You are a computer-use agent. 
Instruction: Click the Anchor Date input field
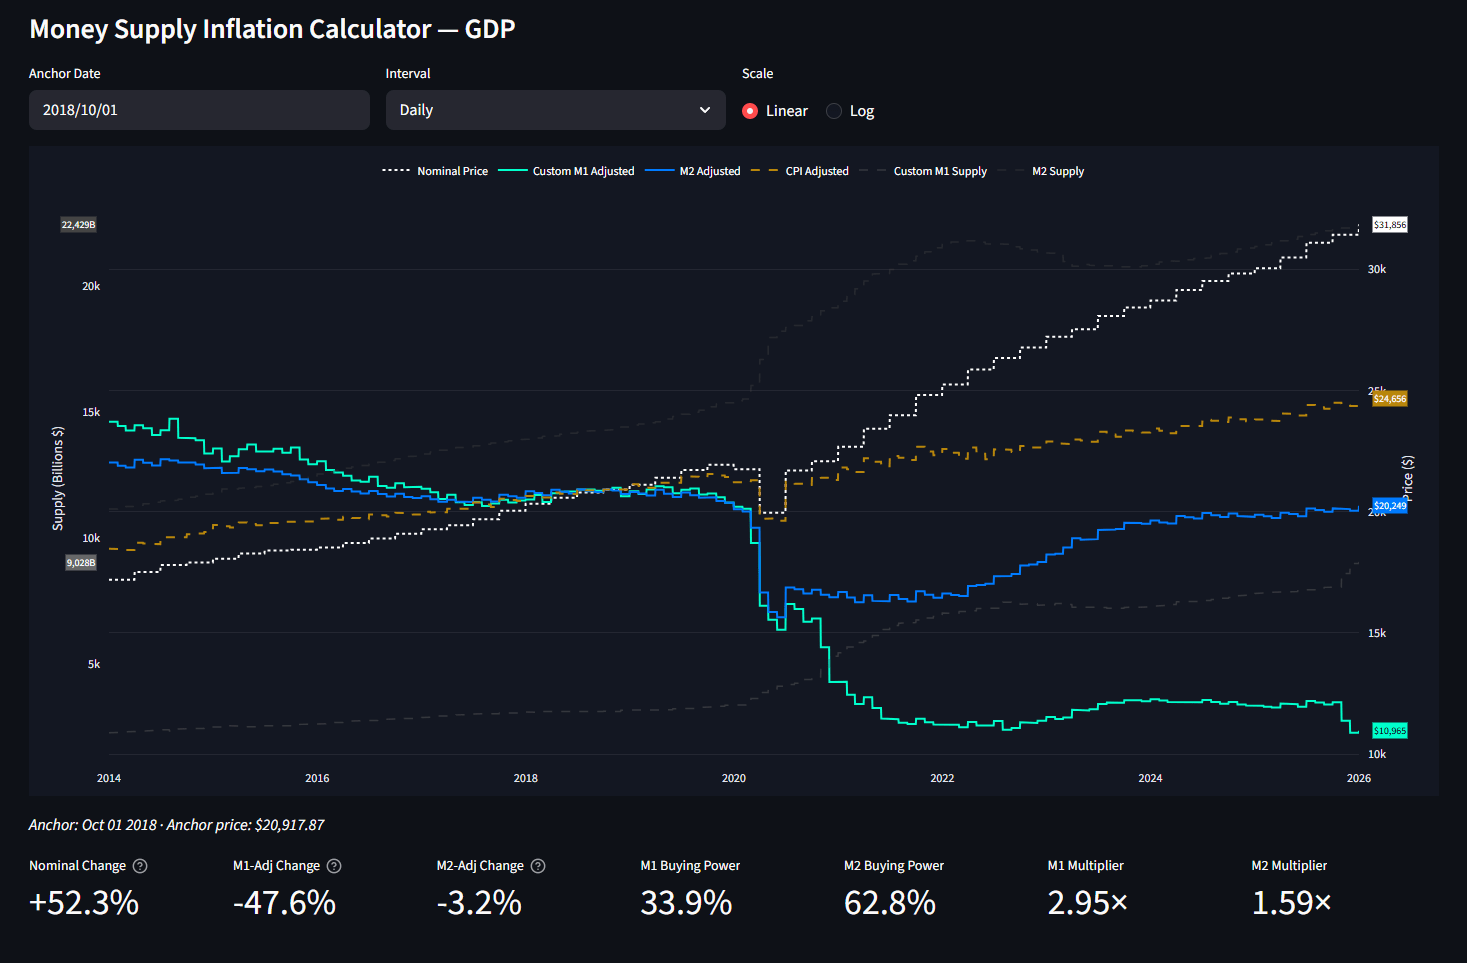coord(199,110)
